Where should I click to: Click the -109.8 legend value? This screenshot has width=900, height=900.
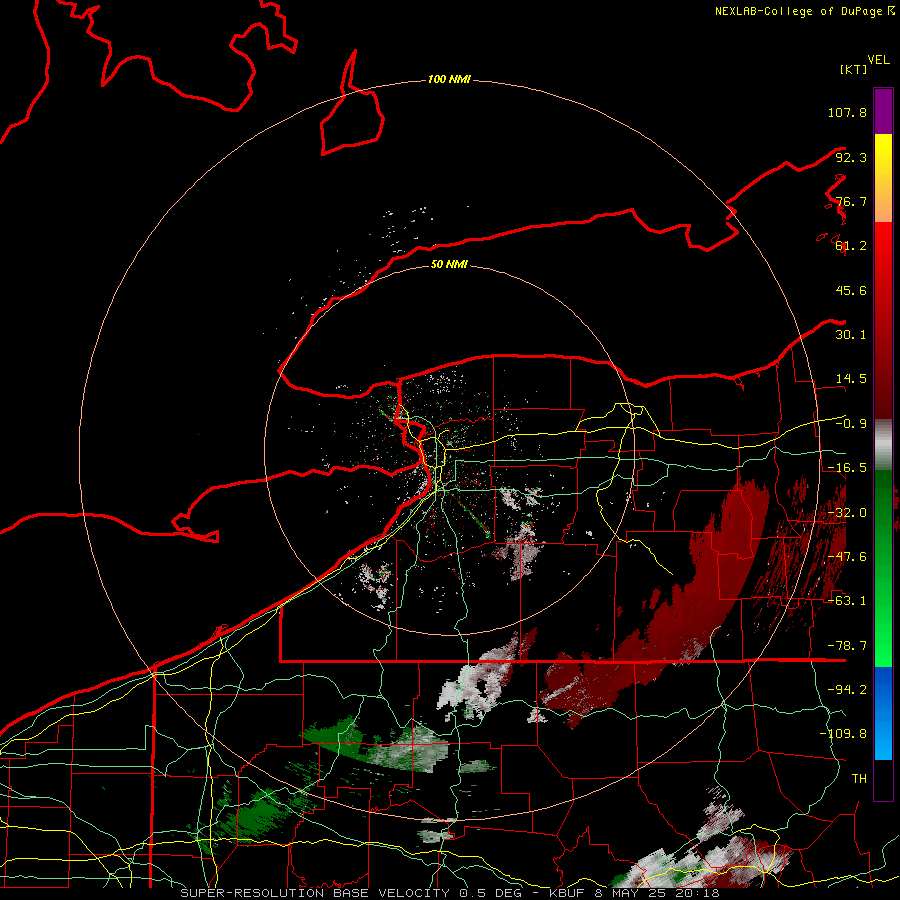coord(843,734)
